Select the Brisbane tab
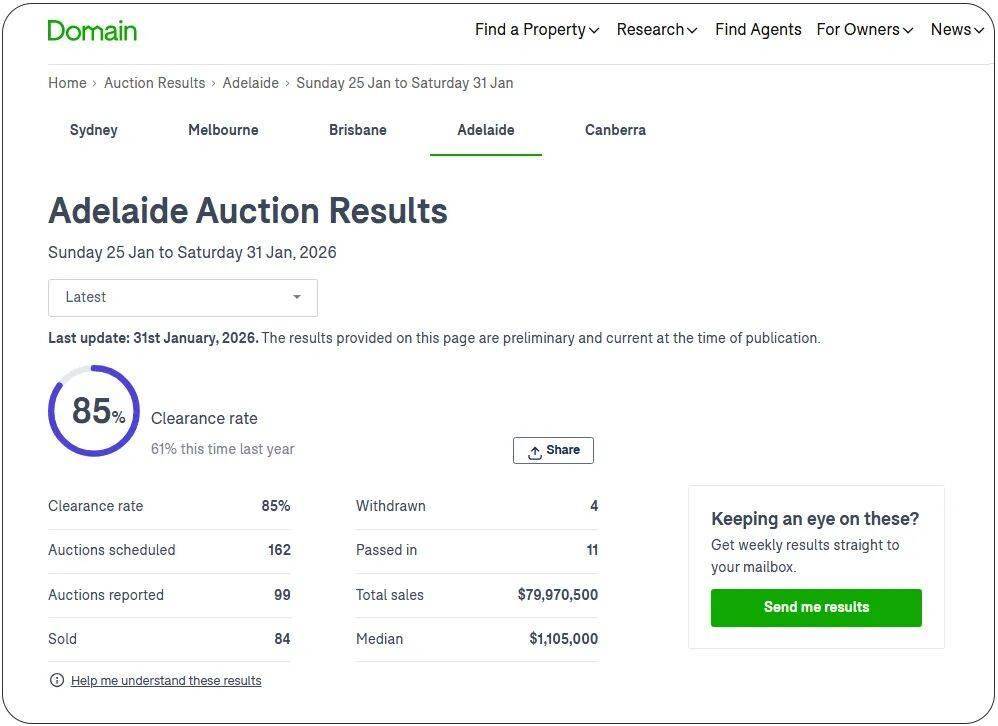This screenshot has width=998, height=726. pyautogui.click(x=358, y=130)
